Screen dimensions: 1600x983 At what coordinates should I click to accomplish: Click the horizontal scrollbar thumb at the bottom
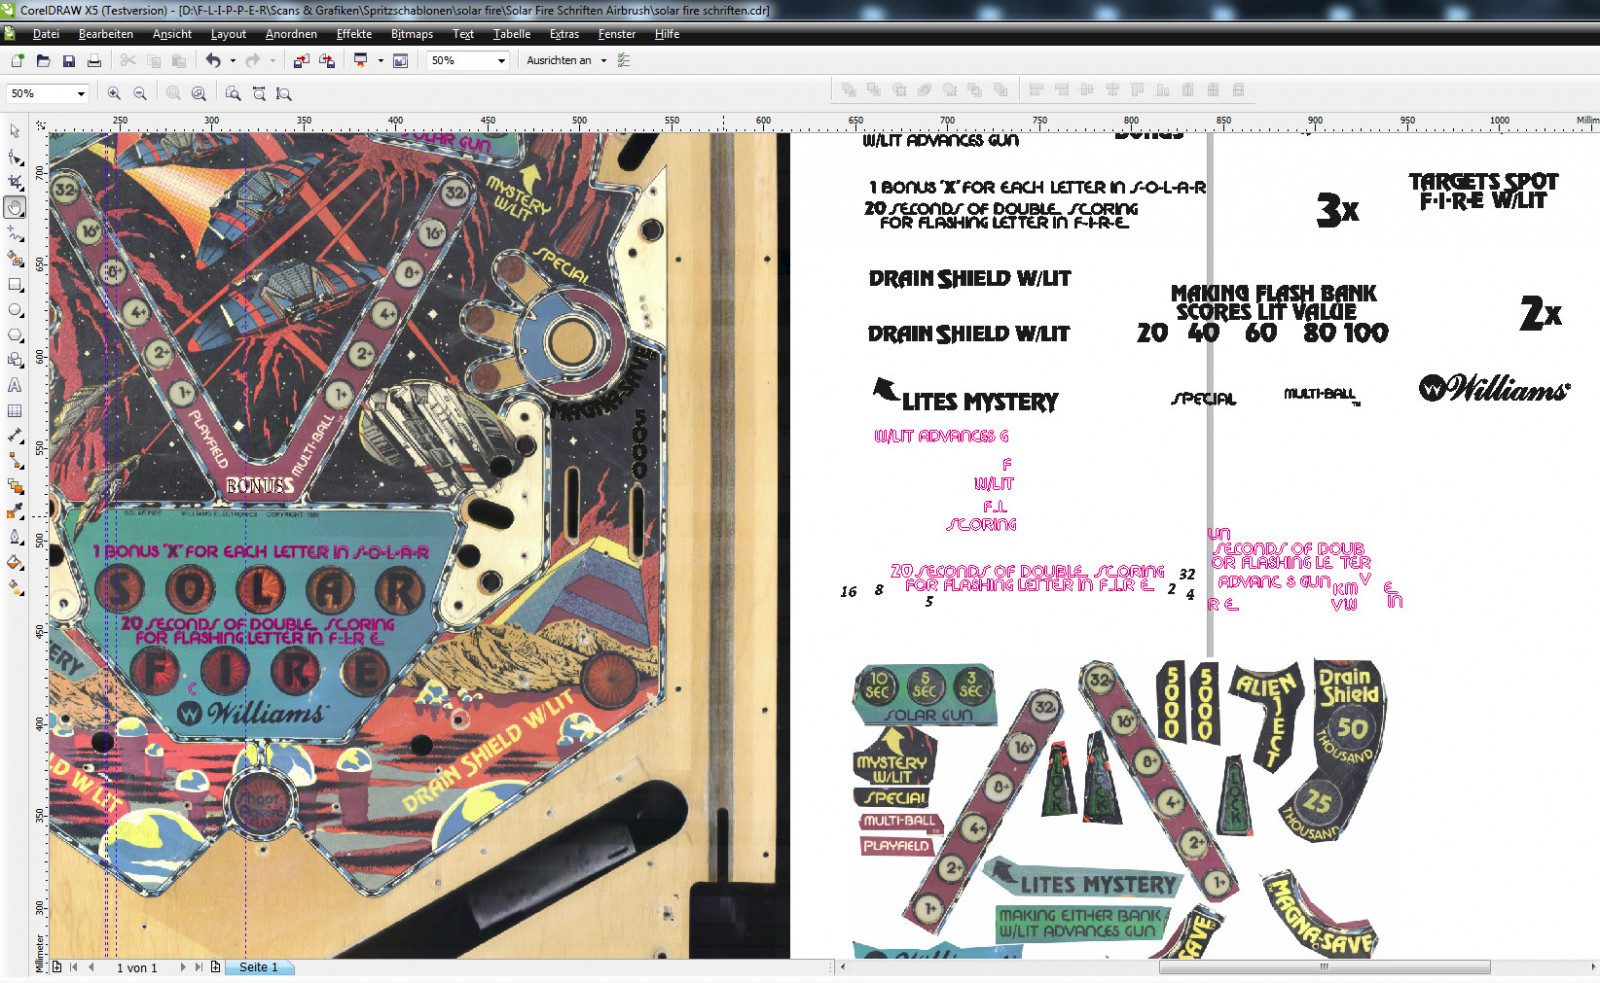pos(1324,967)
